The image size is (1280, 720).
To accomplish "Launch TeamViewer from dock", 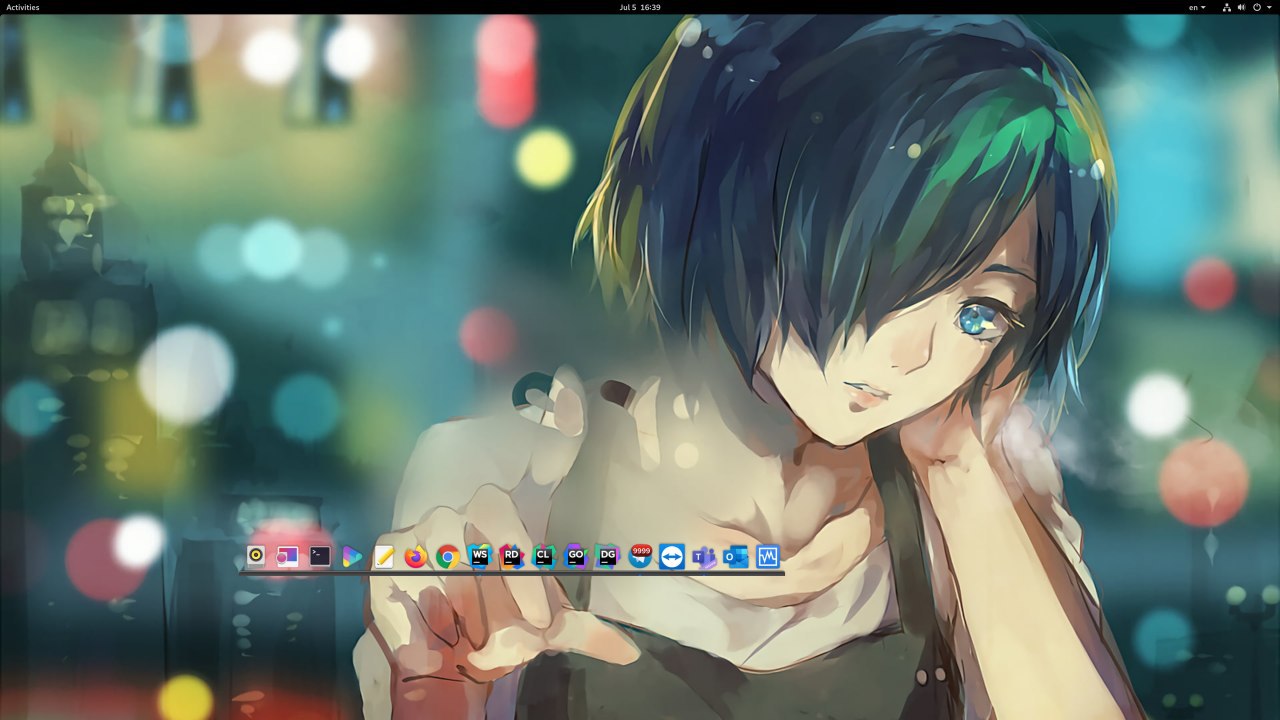I will (x=672, y=556).
